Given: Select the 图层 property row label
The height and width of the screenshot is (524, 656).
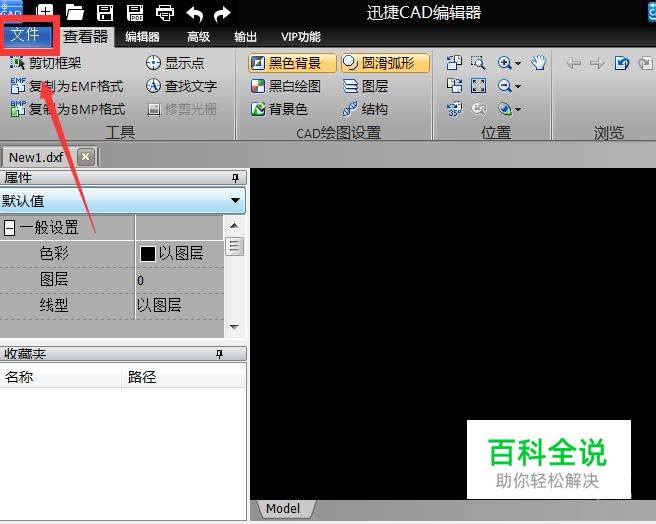Looking at the screenshot, I should click(54, 280).
